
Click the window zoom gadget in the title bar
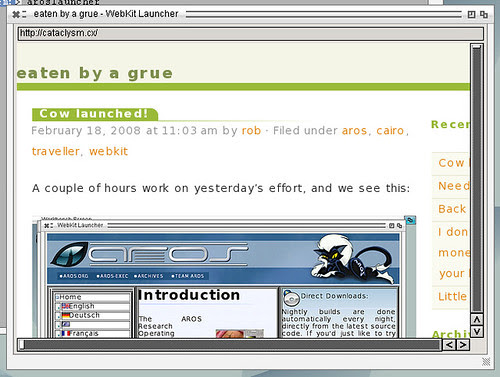coord(471,14)
